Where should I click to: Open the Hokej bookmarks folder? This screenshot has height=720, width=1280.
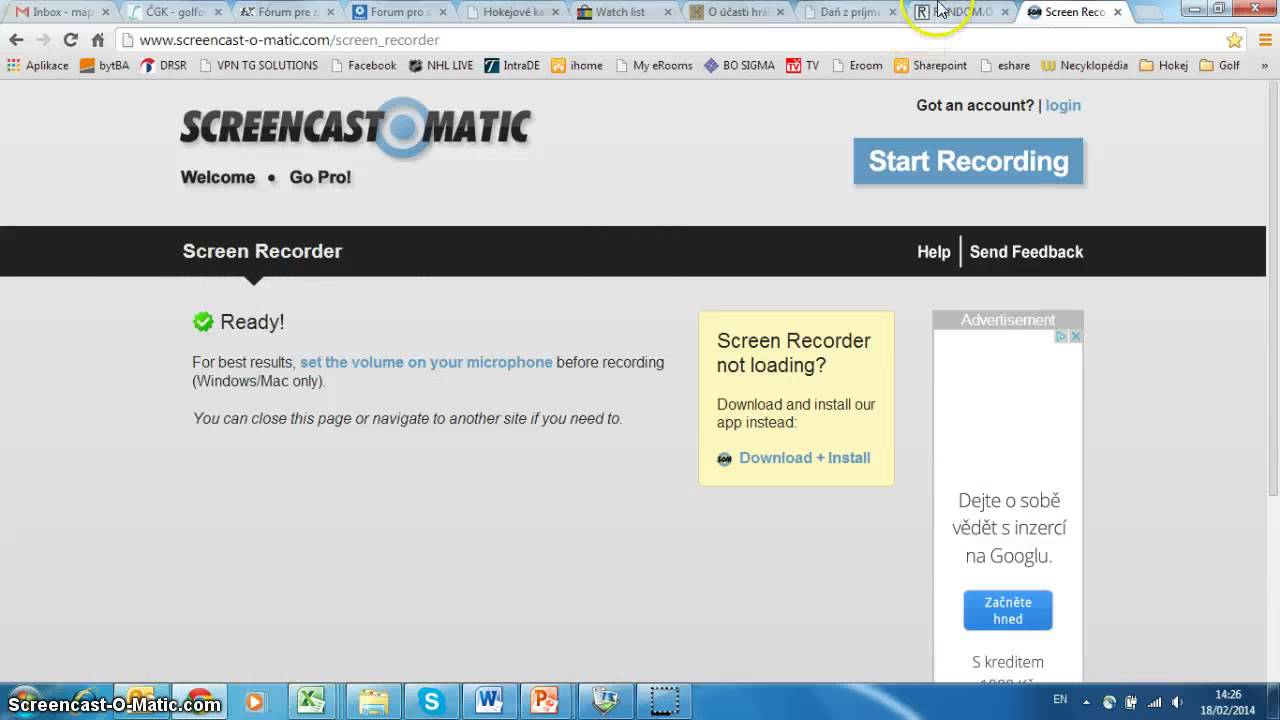[1163, 66]
